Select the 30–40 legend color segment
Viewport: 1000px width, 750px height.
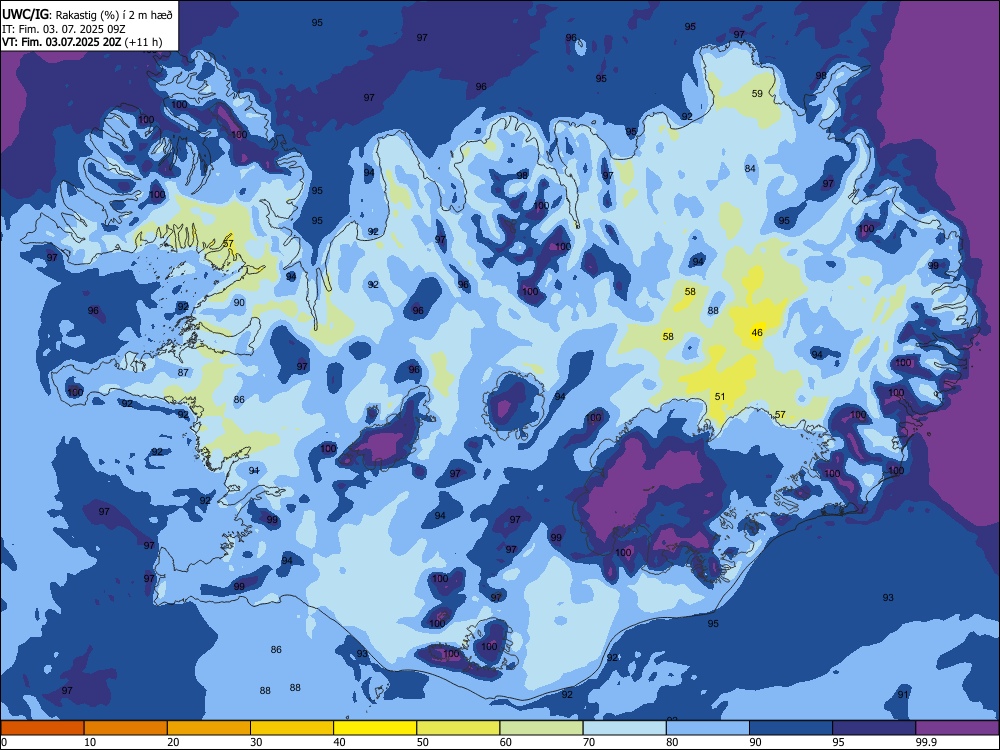point(292,728)
